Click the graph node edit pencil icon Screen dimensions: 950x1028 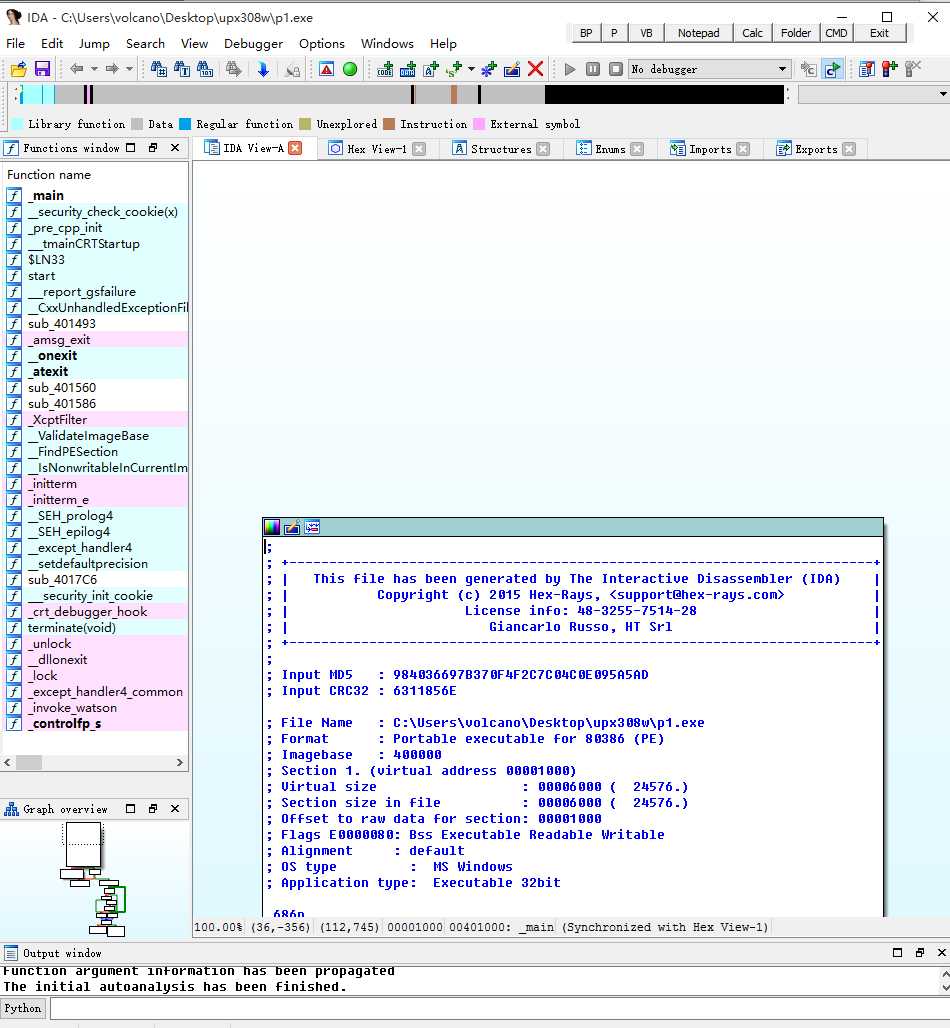[x=292, y=527]
